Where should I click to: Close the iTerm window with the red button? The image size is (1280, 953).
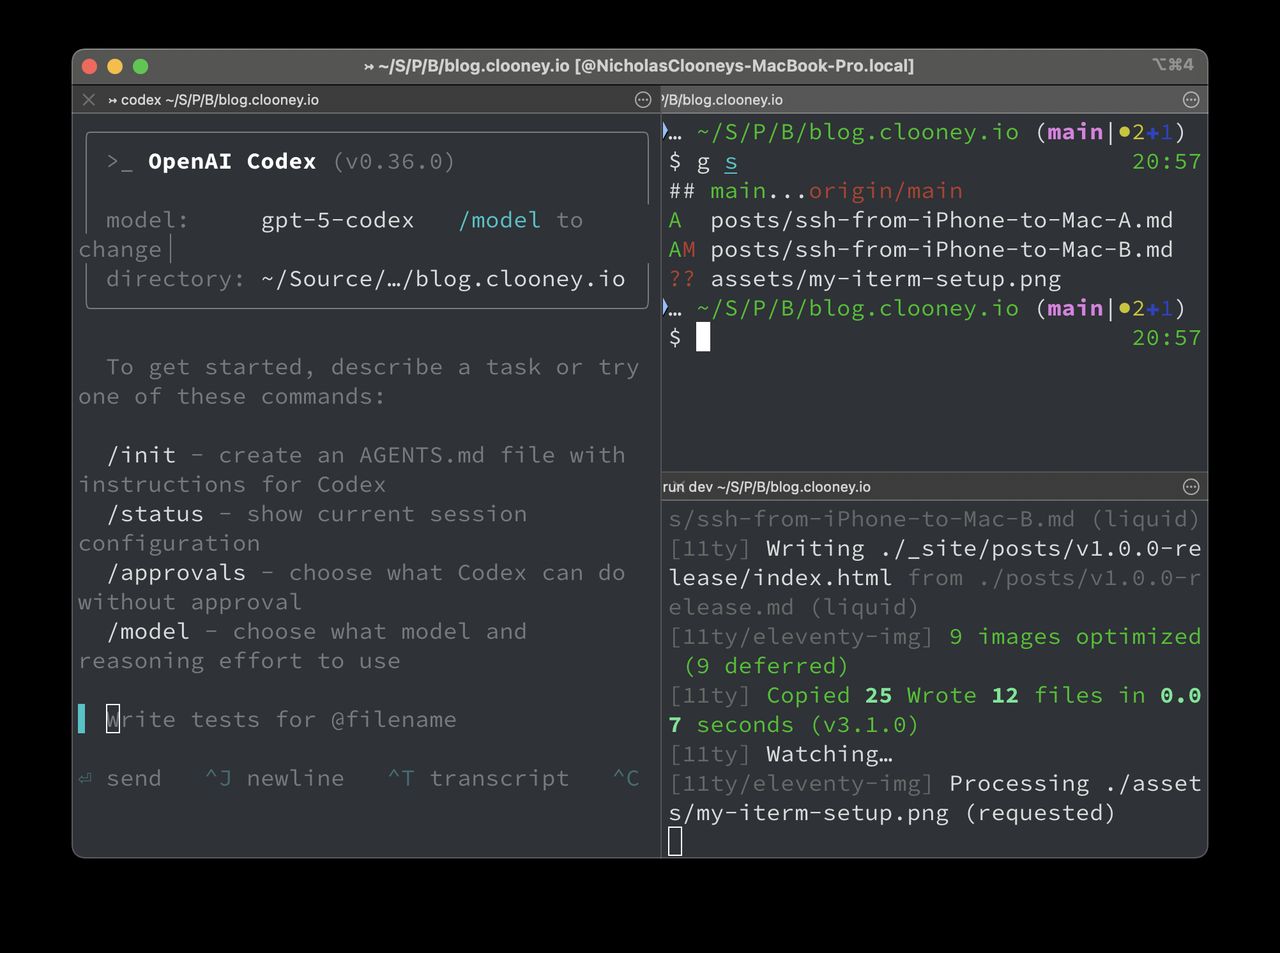89,66
